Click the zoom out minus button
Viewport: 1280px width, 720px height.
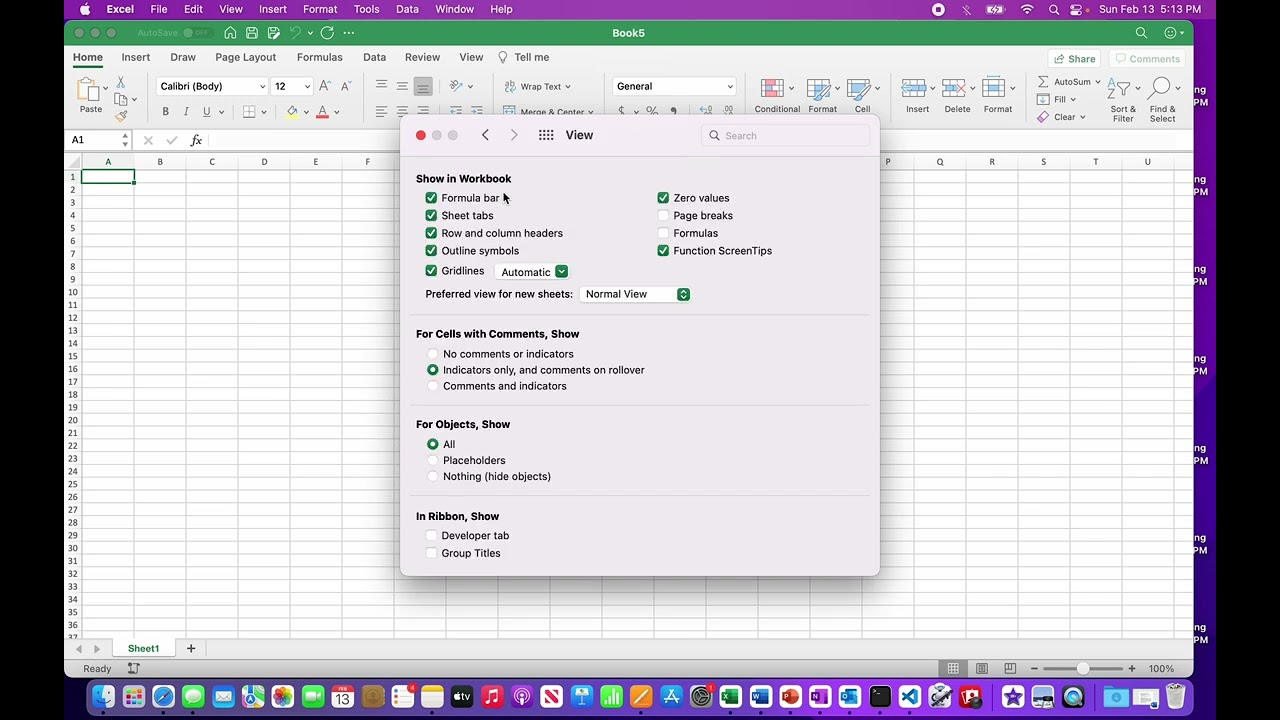tap(1034, 668)
